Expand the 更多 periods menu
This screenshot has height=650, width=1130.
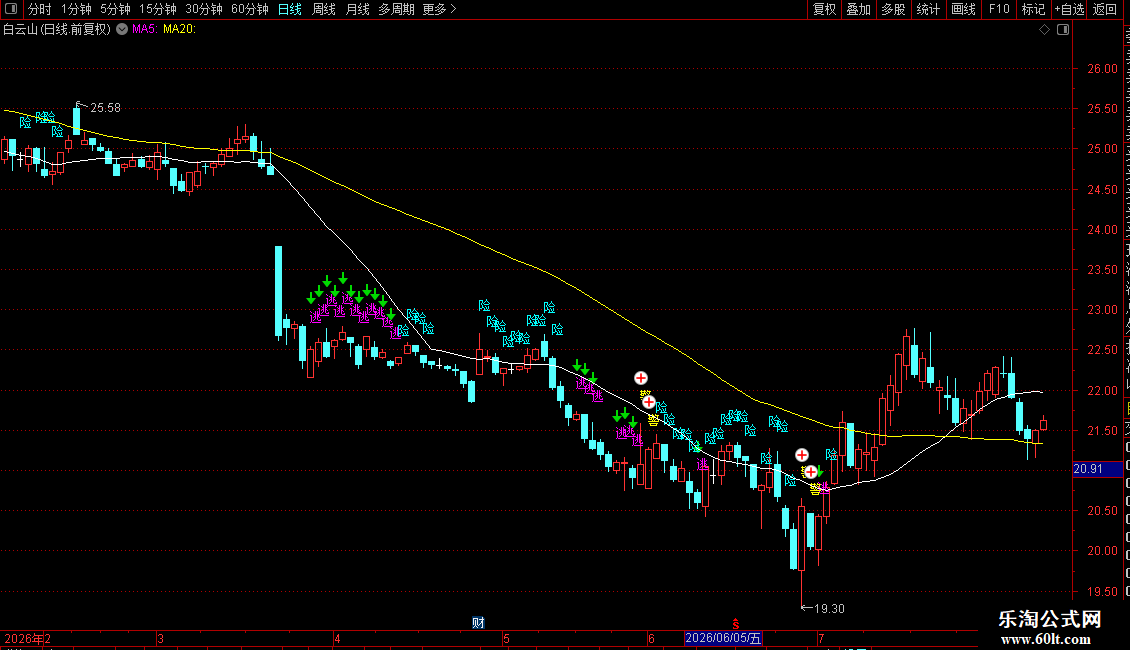pyautogui.click(x=439, y=9)
